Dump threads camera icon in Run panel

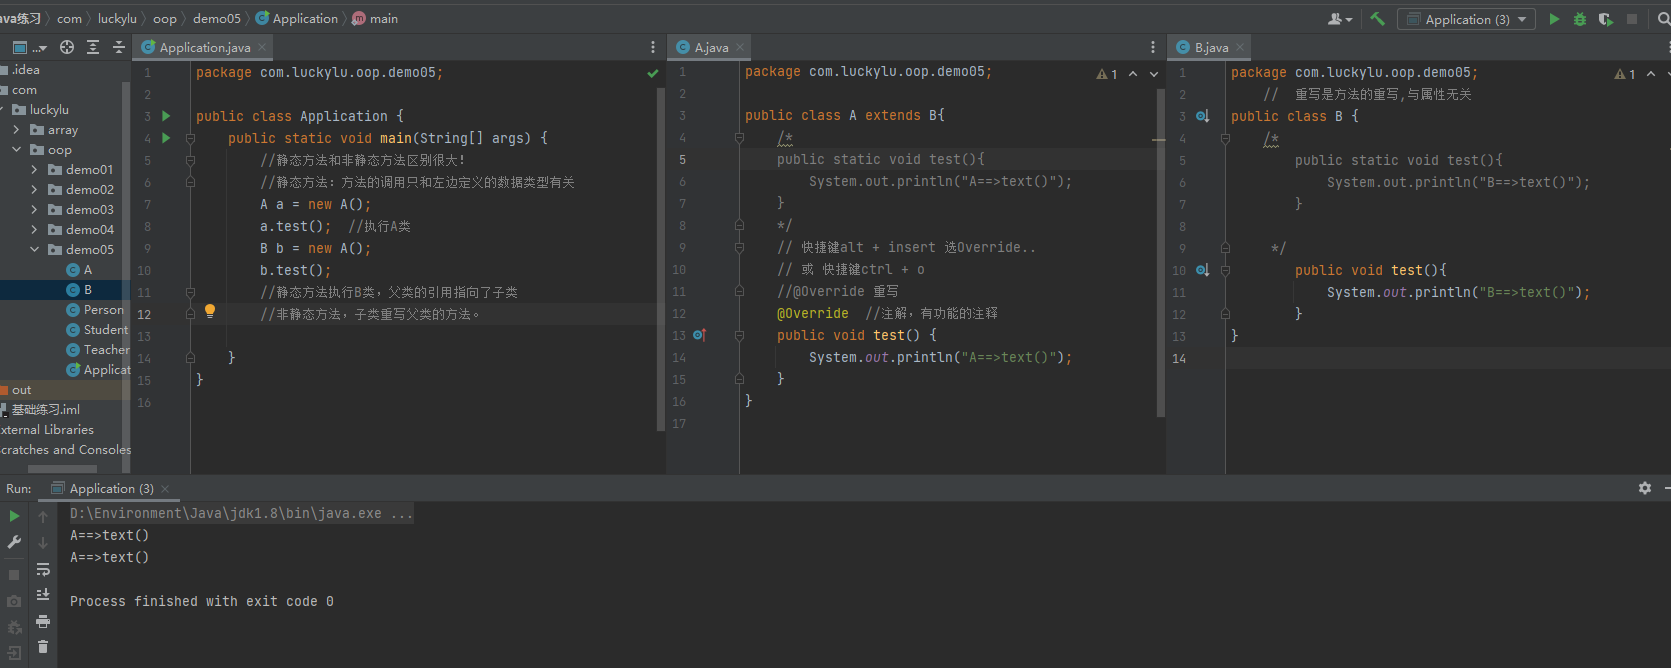[14, 601]
